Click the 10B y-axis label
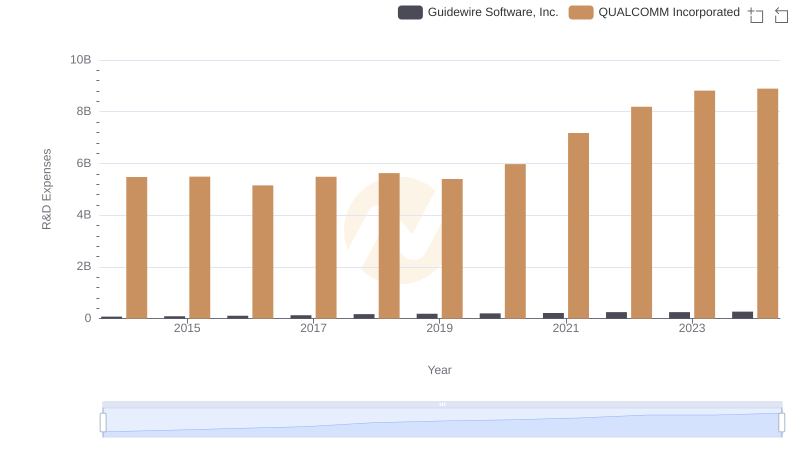The height and width of the screenshot is (461, 800). pyautogui.click(x=81, y=60)
